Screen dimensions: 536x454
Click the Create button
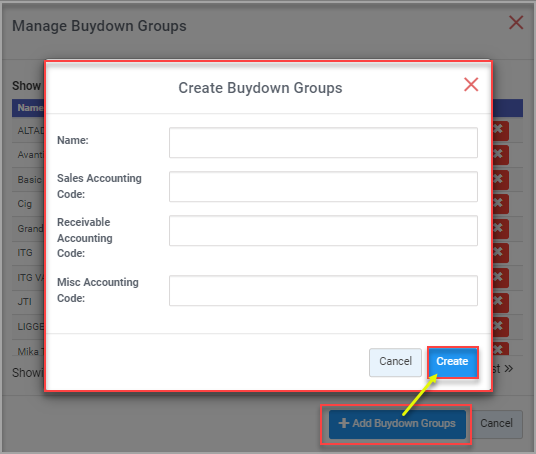click(x=452, y=362)
